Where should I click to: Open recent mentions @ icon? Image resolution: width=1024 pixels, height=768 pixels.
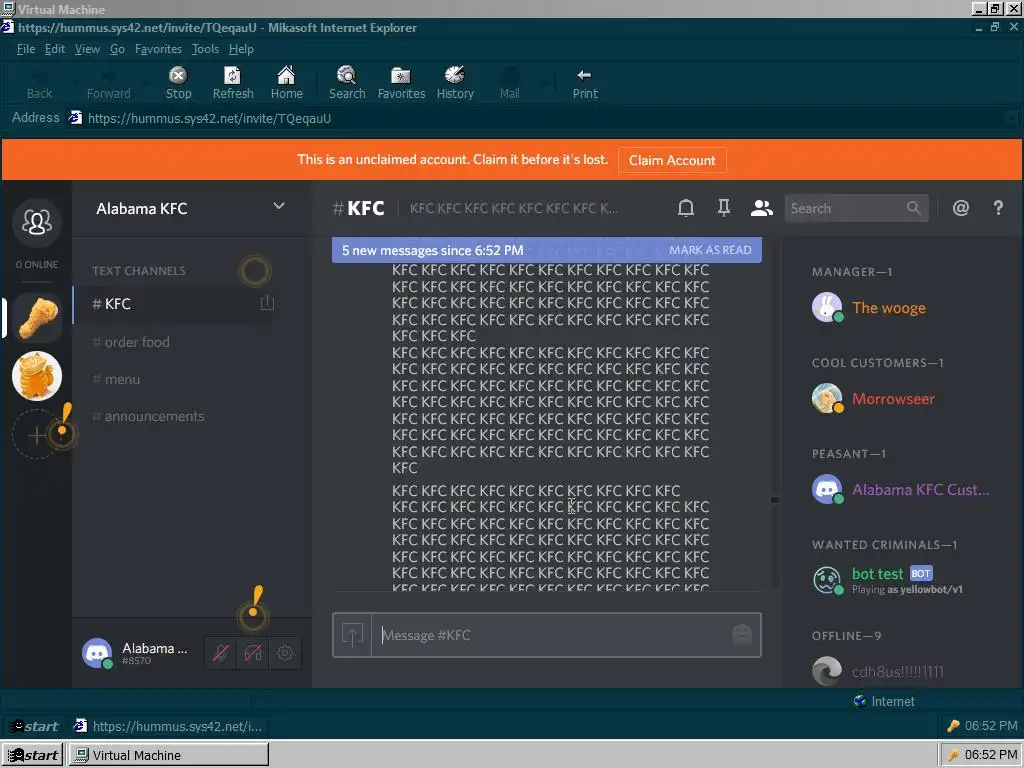point(960,208)
